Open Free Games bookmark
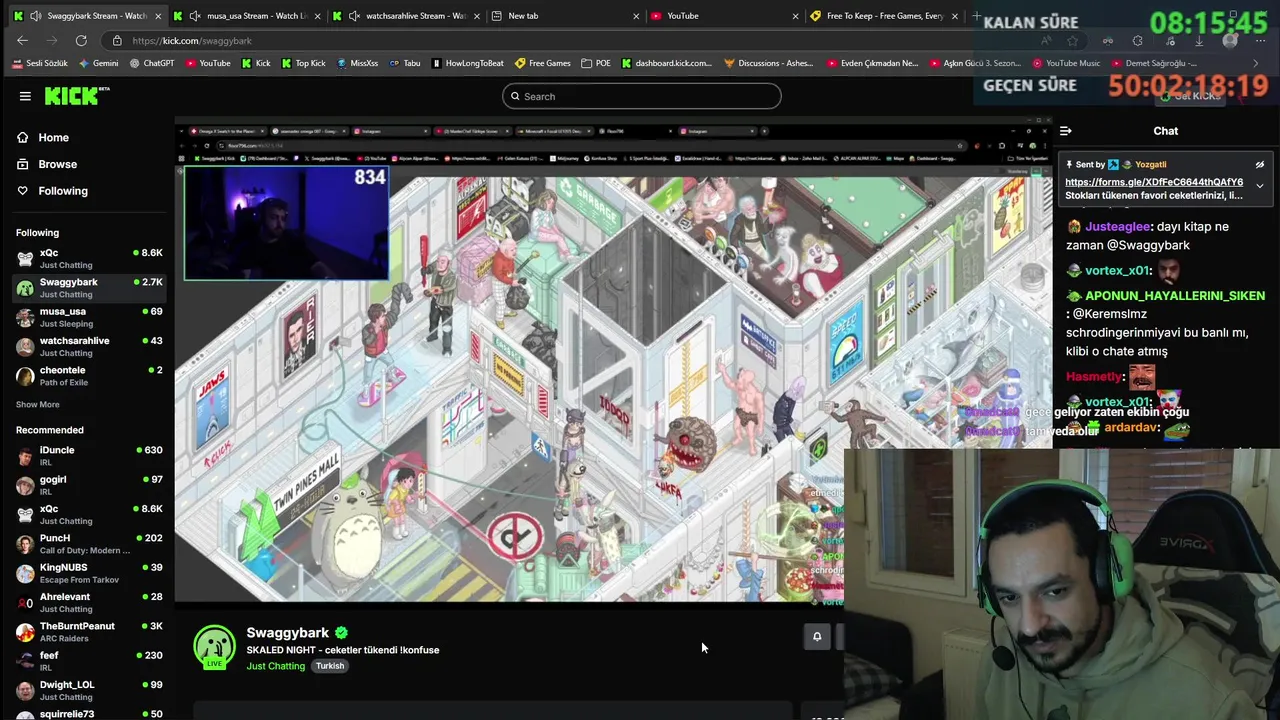 click(x=543, y=63)
